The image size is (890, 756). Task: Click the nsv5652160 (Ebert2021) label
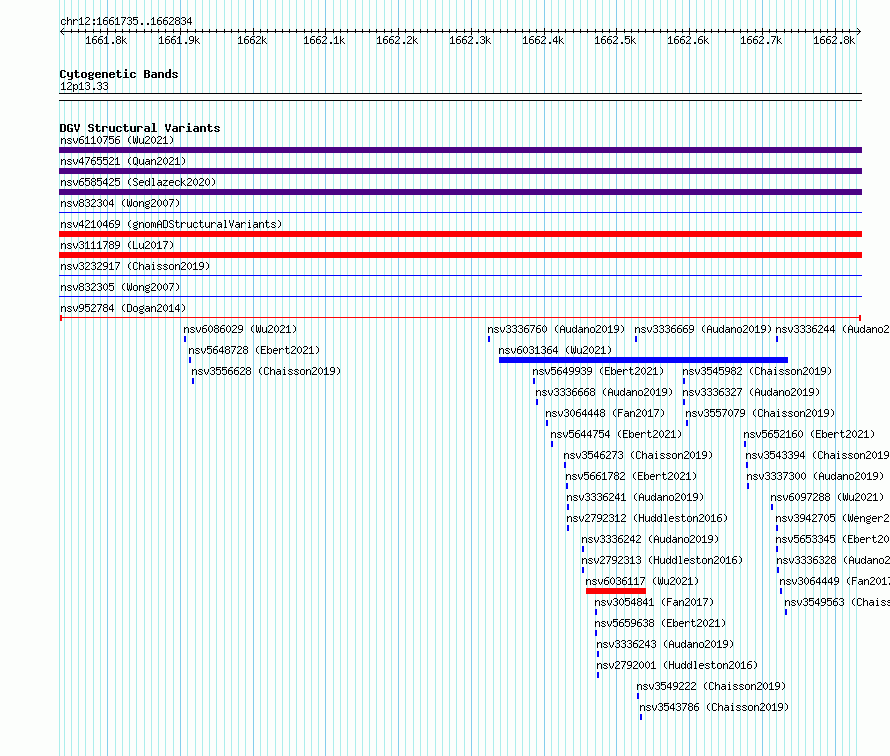pyautogui.click(x=809, y=434)
